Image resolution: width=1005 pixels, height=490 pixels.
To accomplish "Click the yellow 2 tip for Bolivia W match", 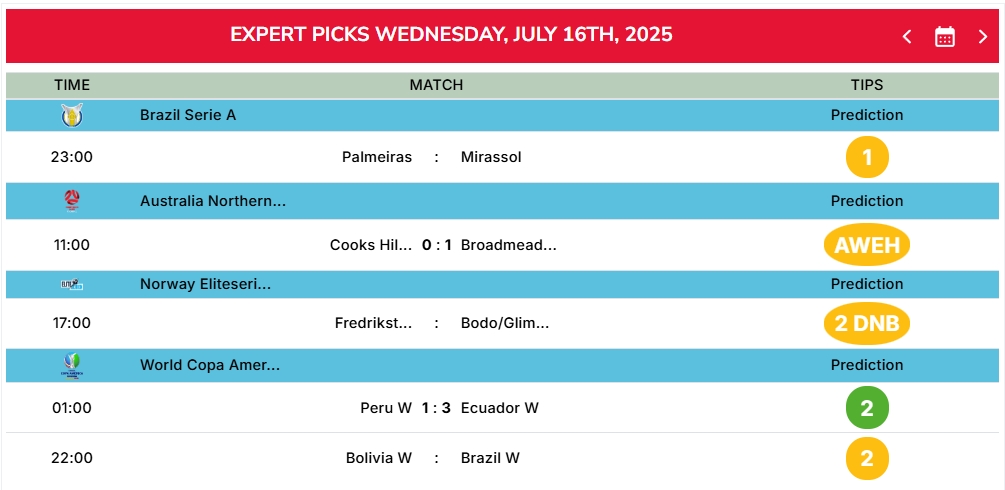I will (x=867, y=459).
